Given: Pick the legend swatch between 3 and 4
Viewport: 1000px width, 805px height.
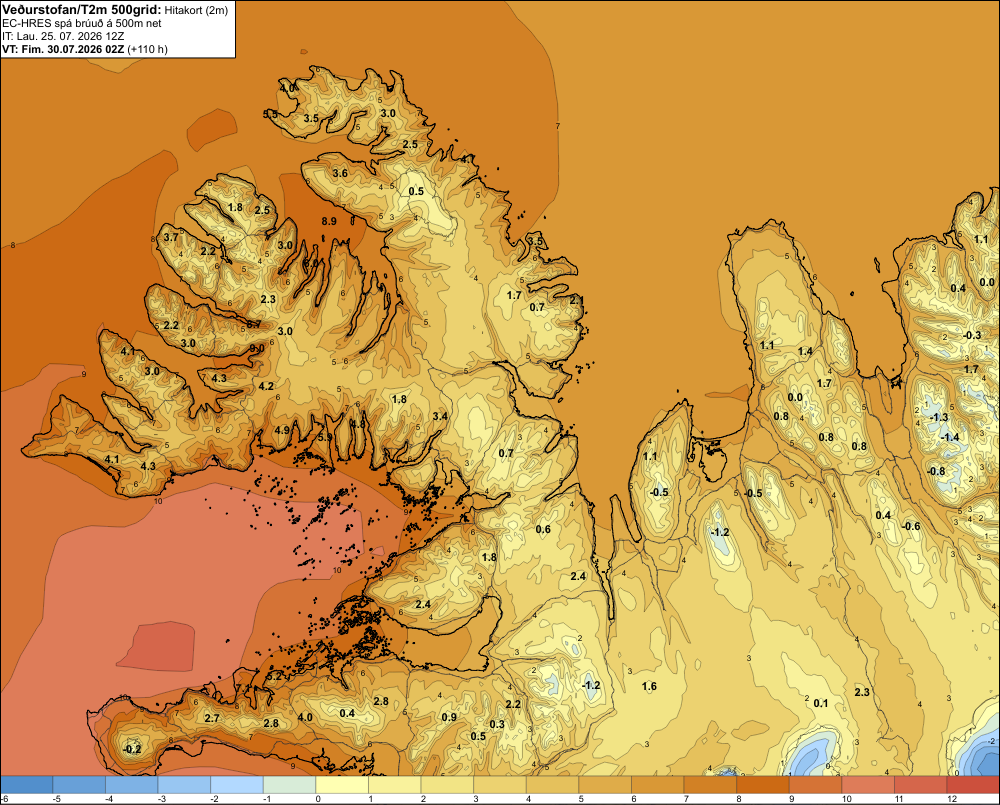Looking at the screenshot, I should [x=500, y=784].
